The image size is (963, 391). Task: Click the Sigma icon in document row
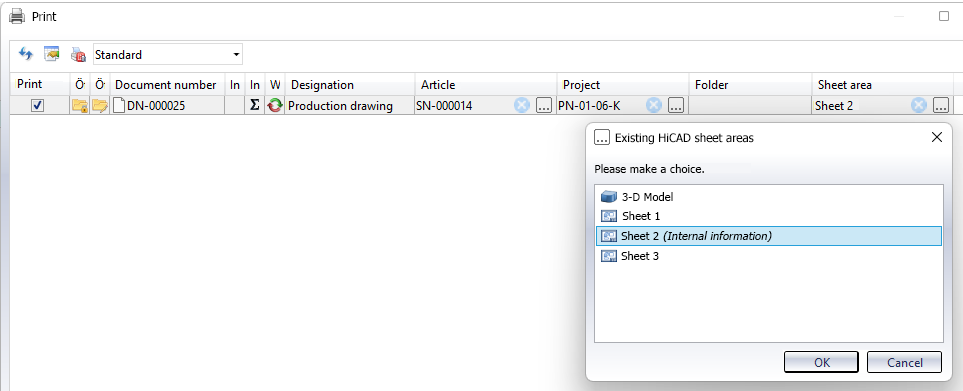coord(255,106)
